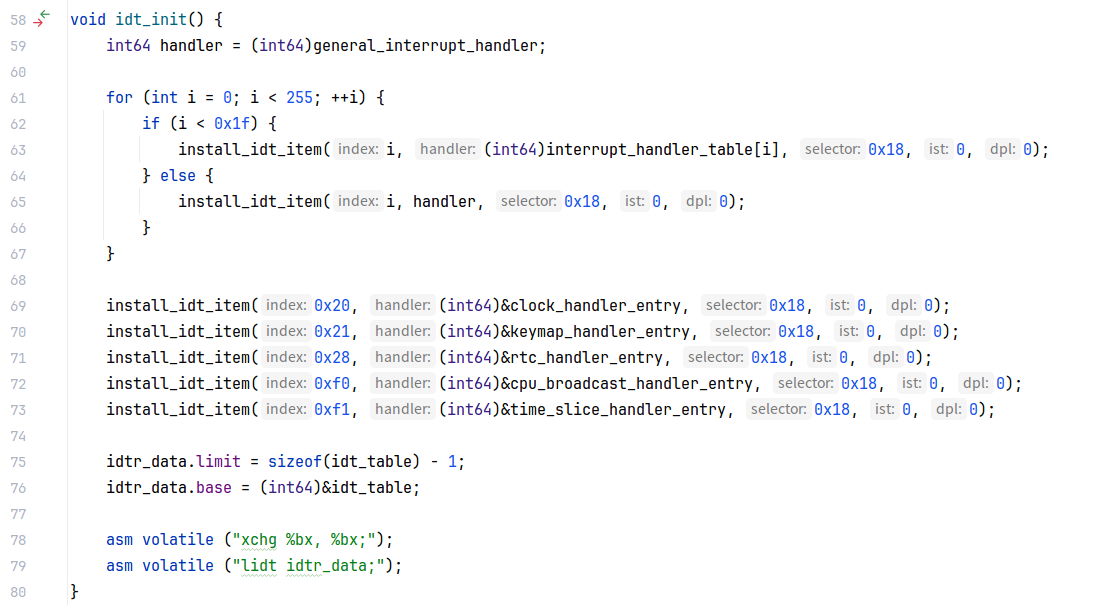Screen dimensions: 1094x605
Task: Click the 'index:' hint on line 63
Action: [x=358, y=149]
